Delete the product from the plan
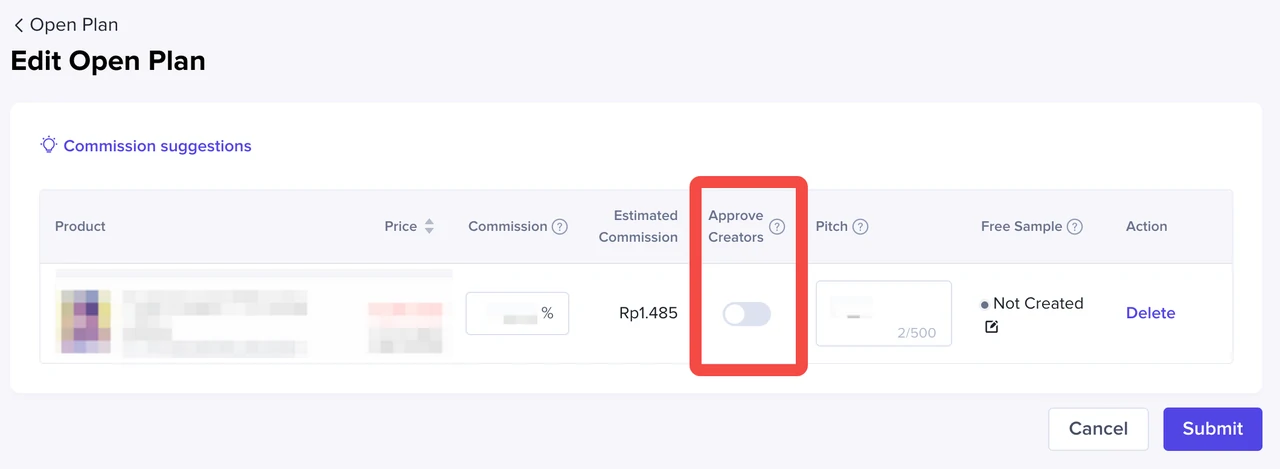Screen dimensions: 1280x469 point(1150,313)
